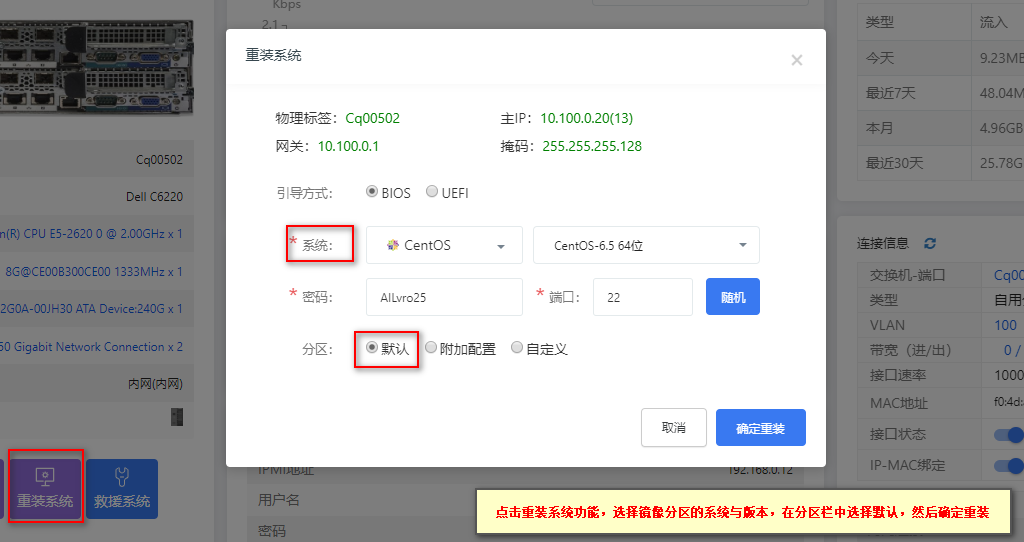Click the refresh icon next to 连接信息
This screenshot has width=1024, height=542.
point(930,243)
